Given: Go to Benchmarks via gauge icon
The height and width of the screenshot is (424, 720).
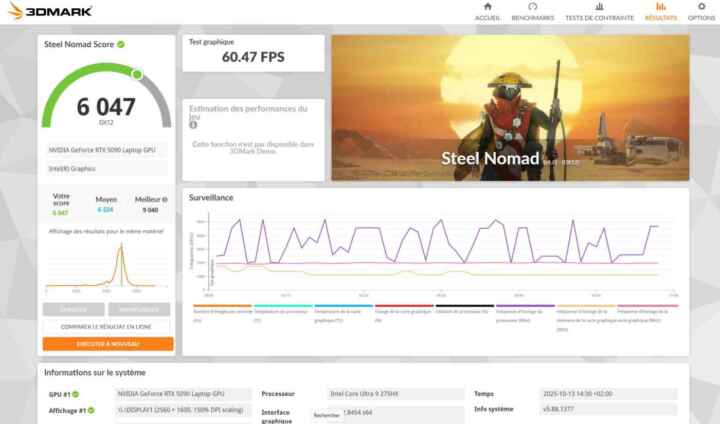Looking at the screenshot, I should pos(533,7).
